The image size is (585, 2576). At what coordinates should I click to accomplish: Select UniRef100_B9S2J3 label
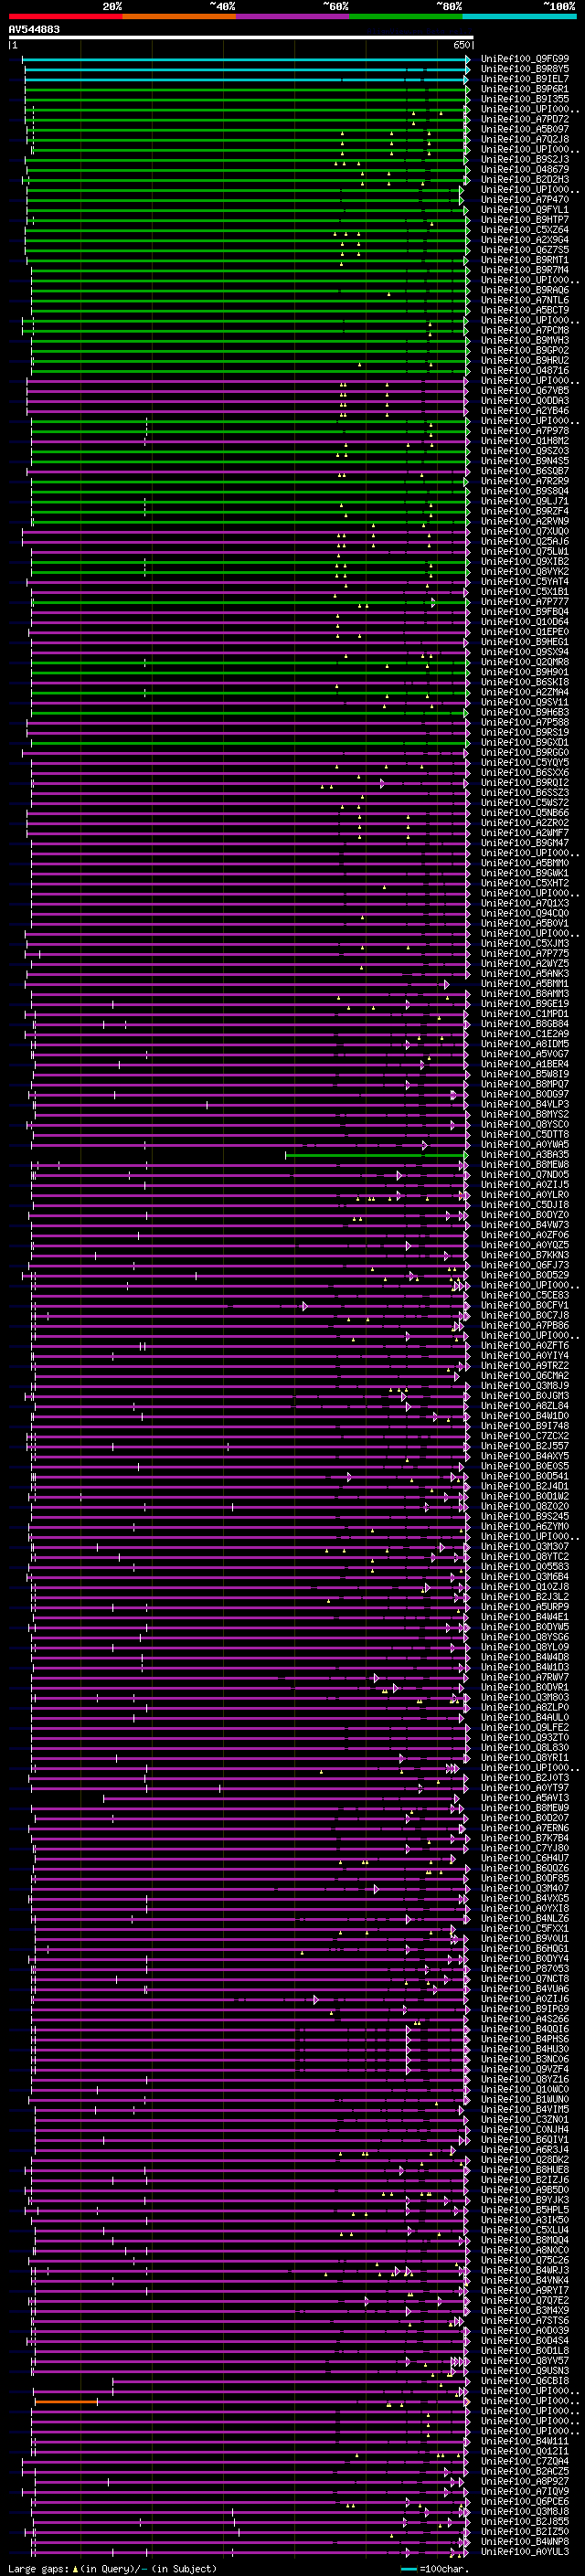point(525,159)
